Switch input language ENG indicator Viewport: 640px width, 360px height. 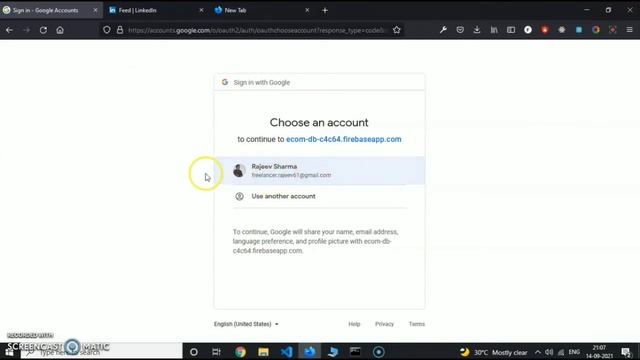pyautogui.click(x=574, y=352)
